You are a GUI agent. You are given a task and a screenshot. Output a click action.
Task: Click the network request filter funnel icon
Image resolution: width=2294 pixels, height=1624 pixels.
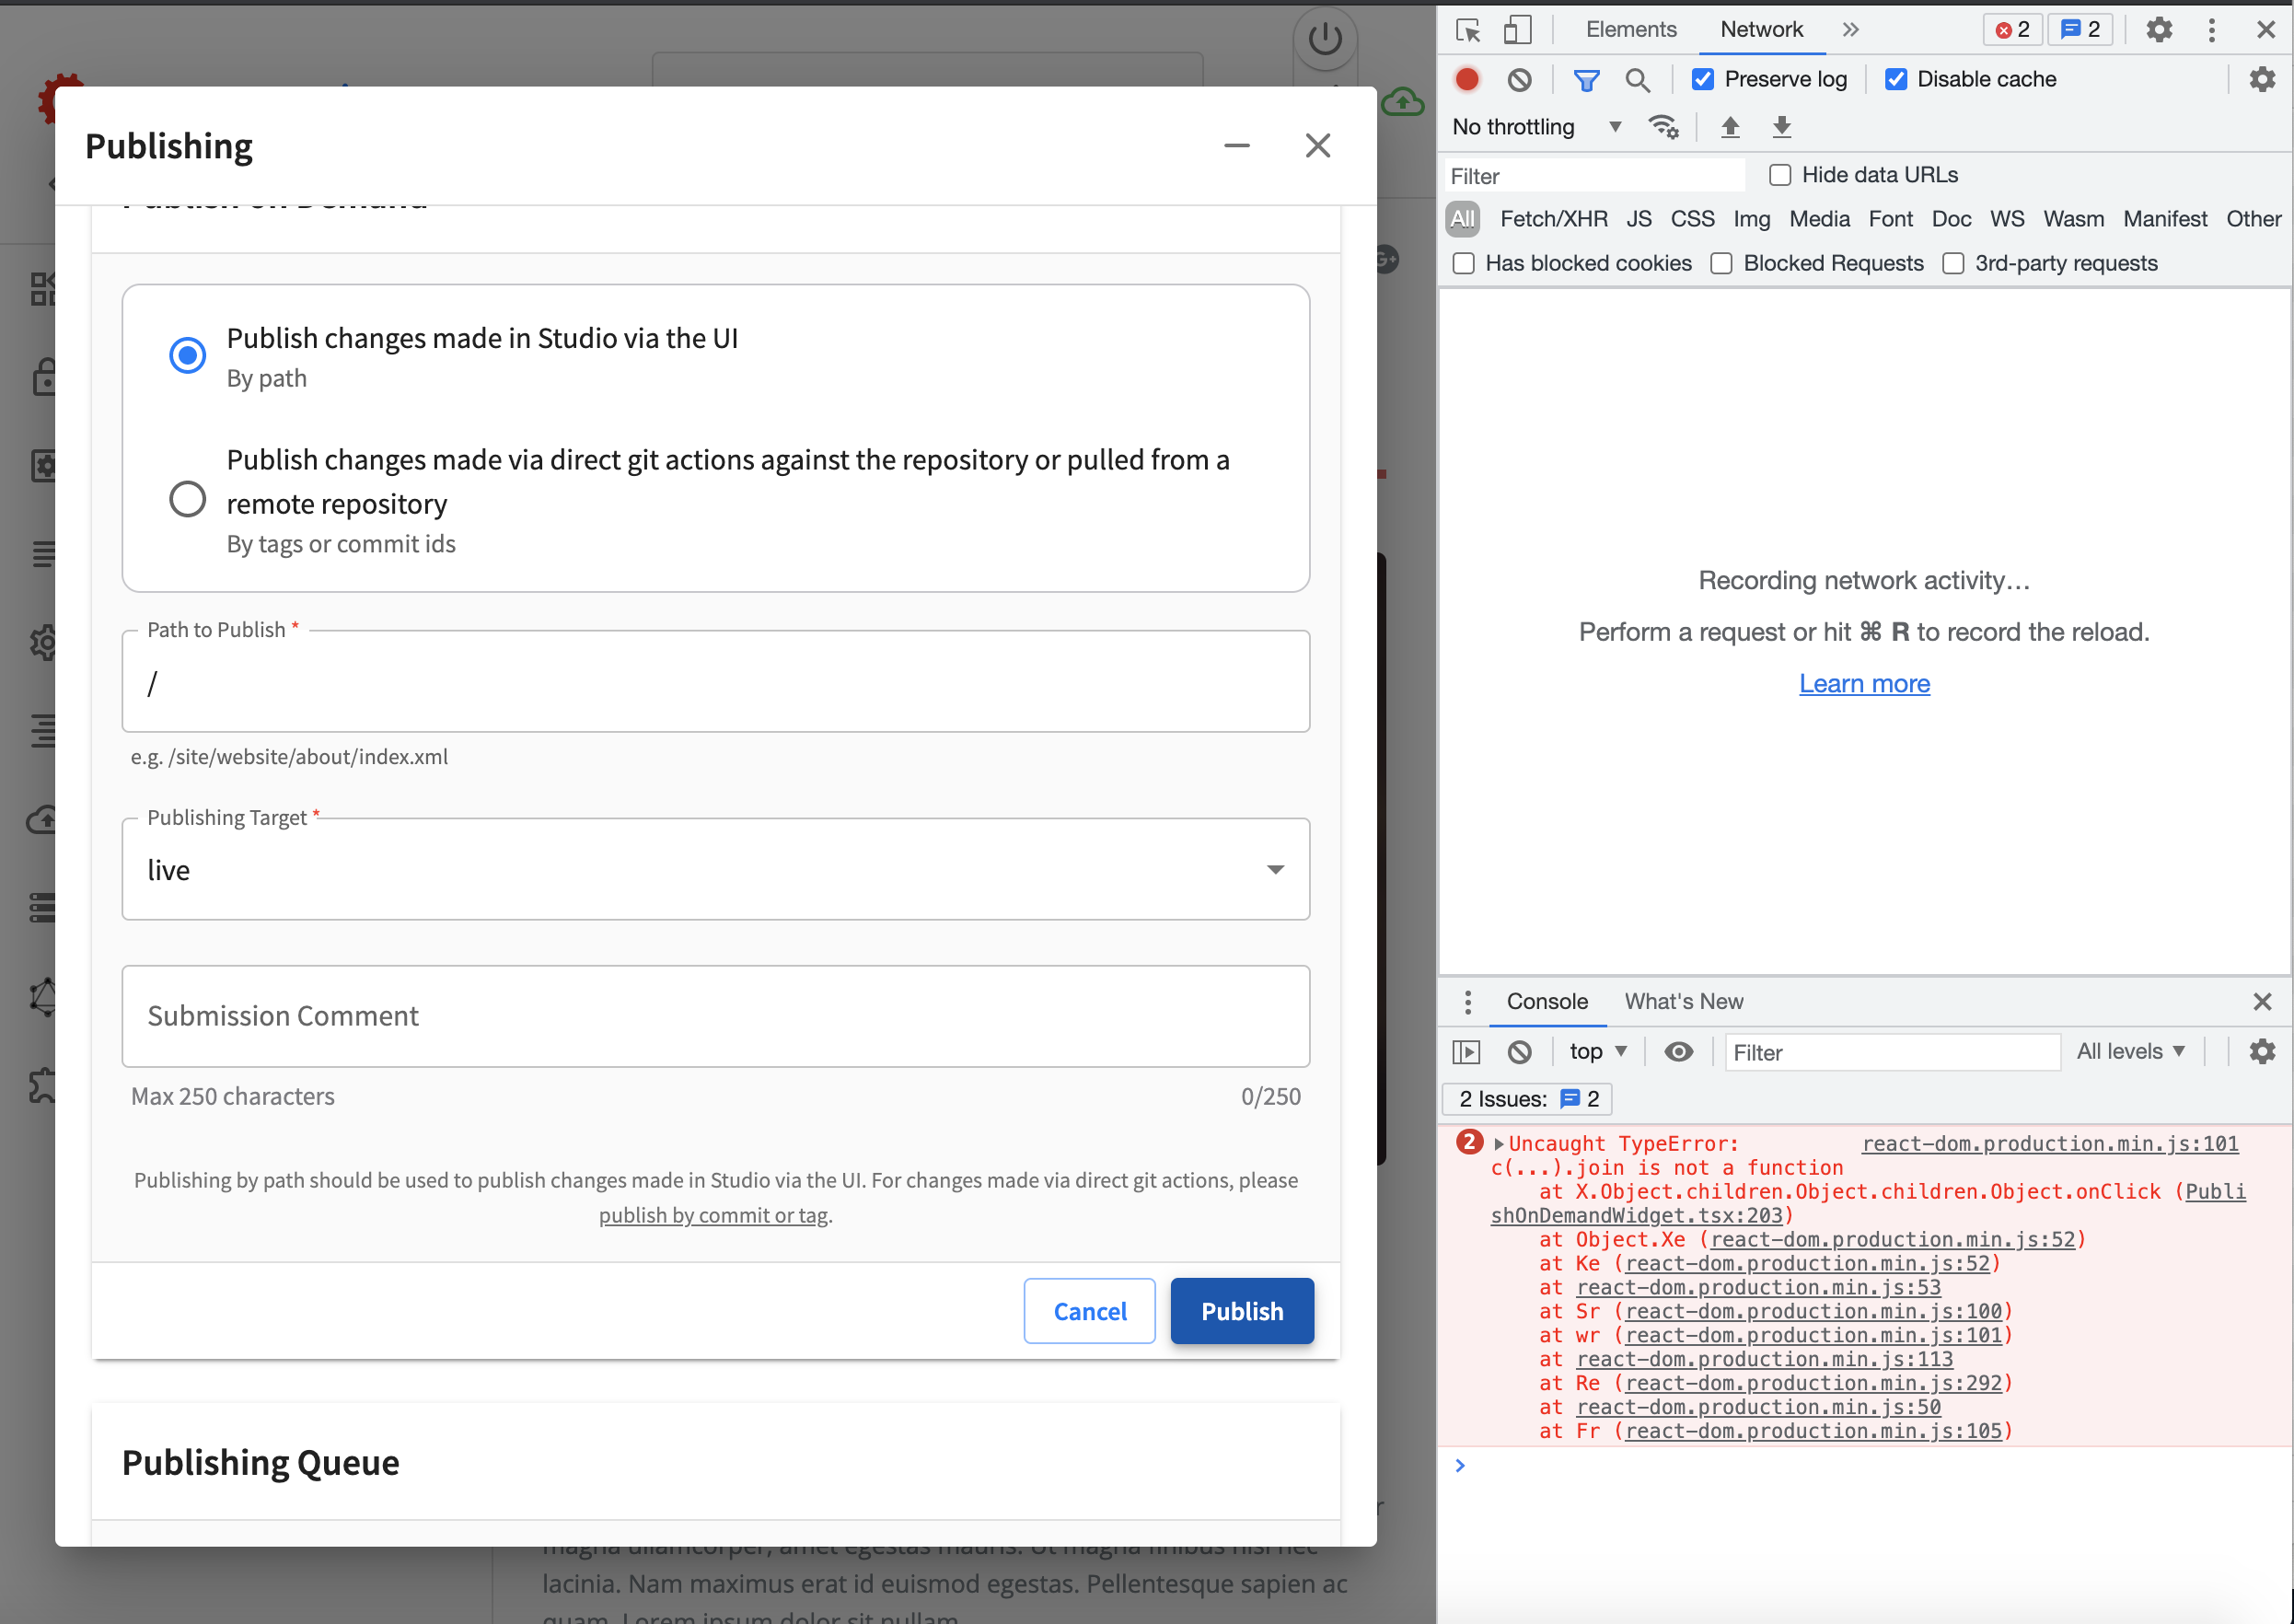pos(1587,79)
